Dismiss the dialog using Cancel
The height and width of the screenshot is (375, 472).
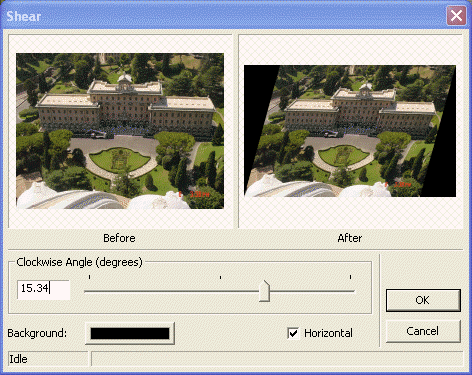coord(423,331)
